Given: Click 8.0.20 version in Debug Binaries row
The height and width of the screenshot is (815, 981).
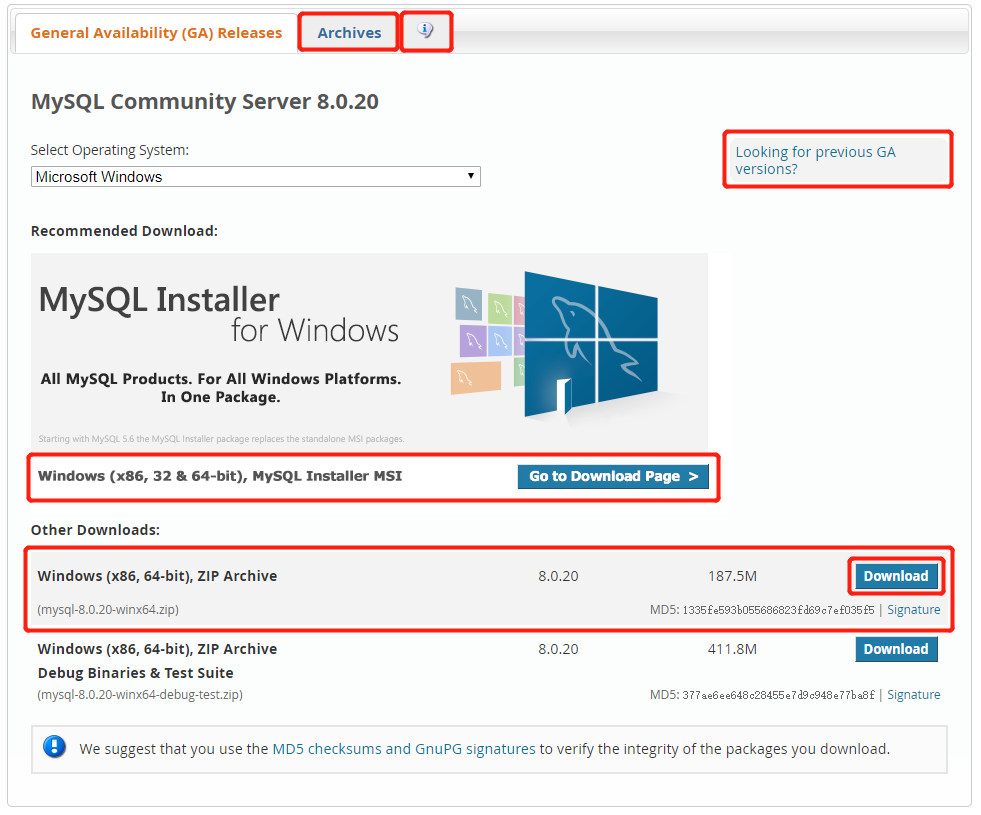Looking at the screenshot, I should point(558,649).
